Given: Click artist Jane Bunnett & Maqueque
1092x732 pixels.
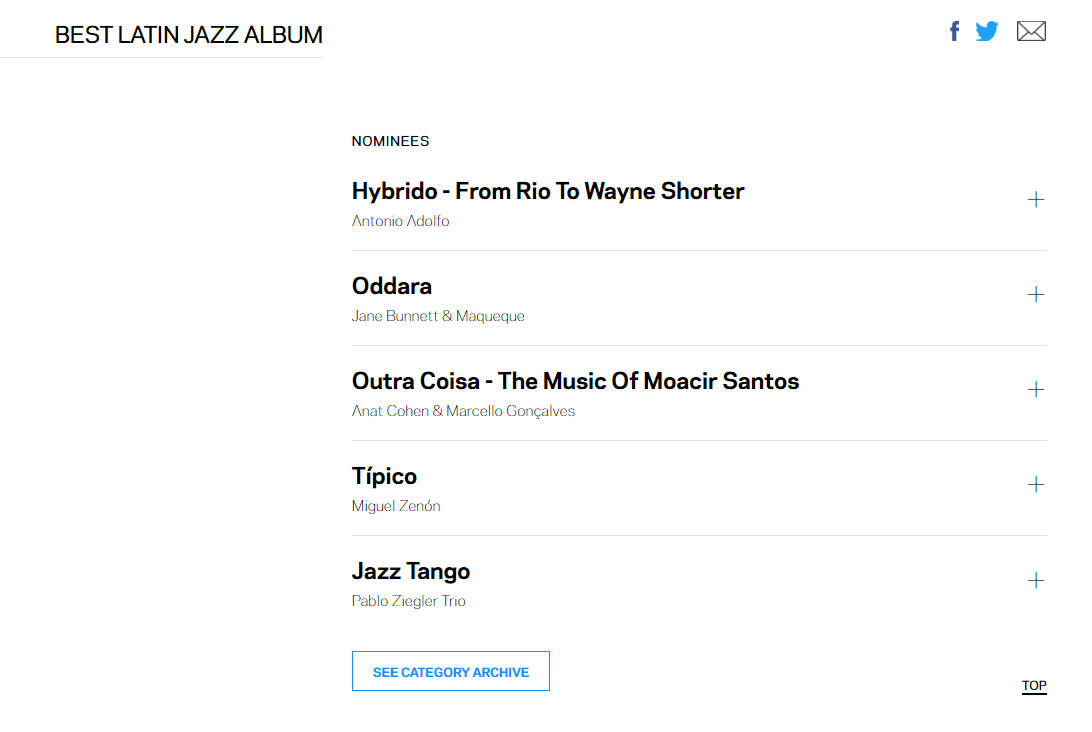Looking at the screenshot, I should (x=438, y=316).
